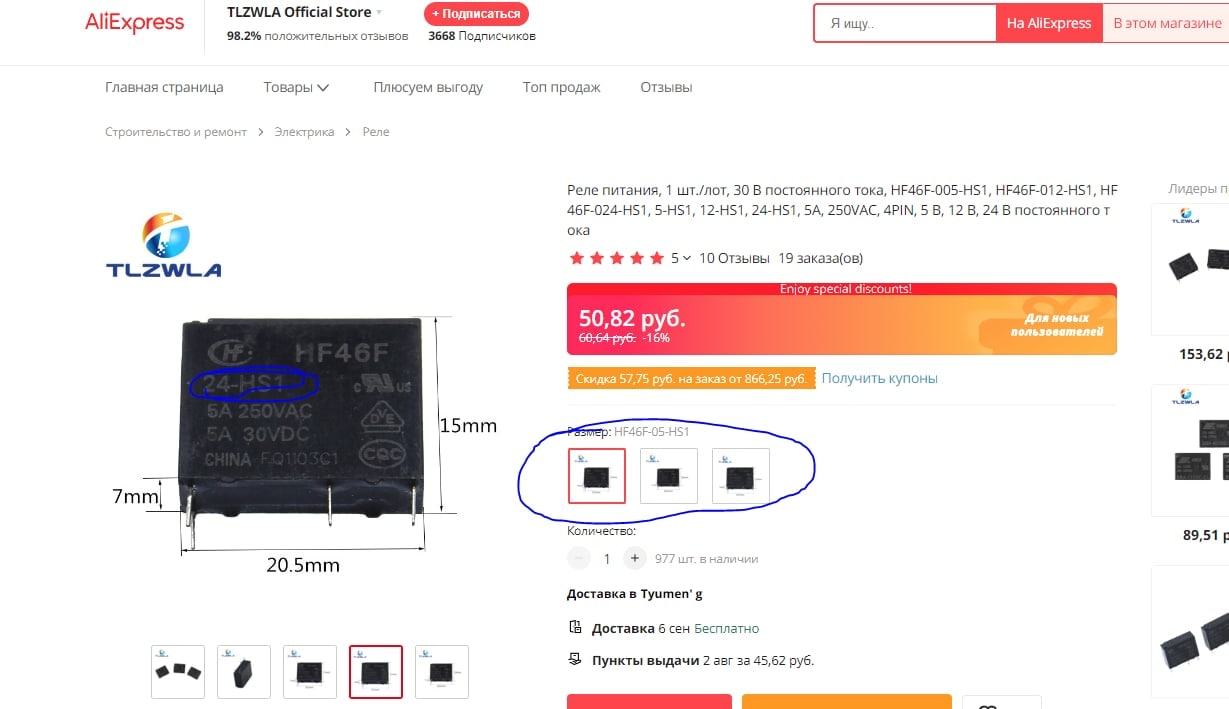
Task: Open the Электрика breadcrumb link
Action: (304, 132)
